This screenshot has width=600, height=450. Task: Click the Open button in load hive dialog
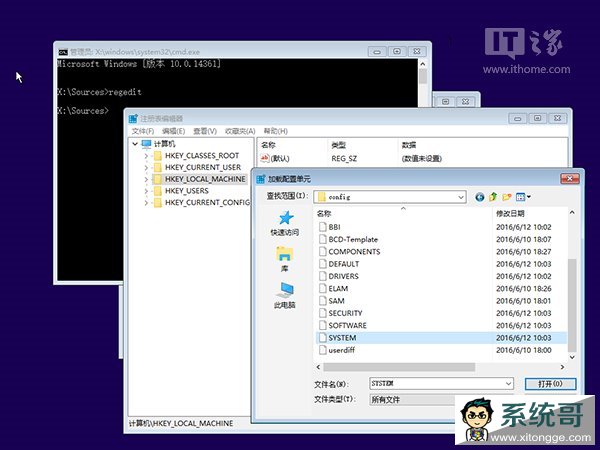(550, 384)
